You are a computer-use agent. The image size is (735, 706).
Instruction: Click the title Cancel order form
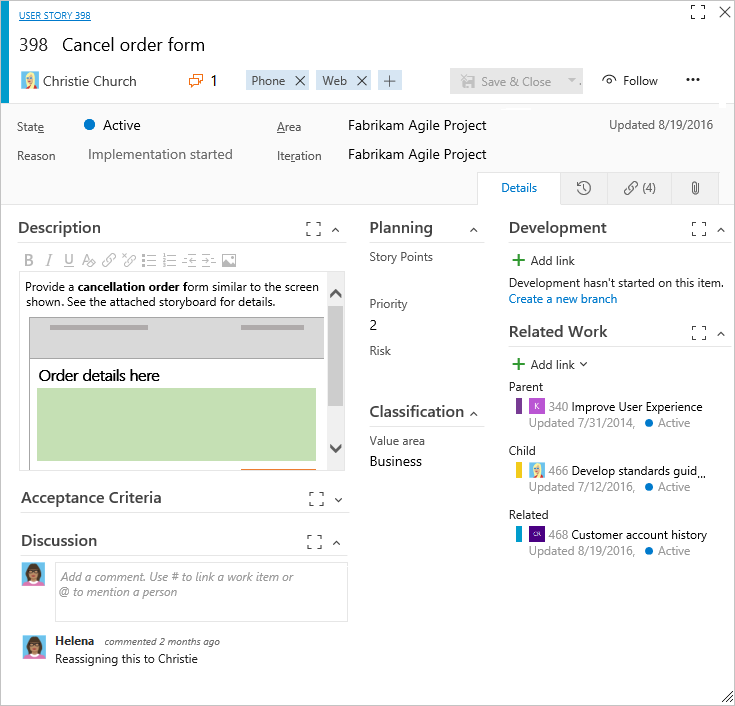pyautogui.click(x=133, y=45)
